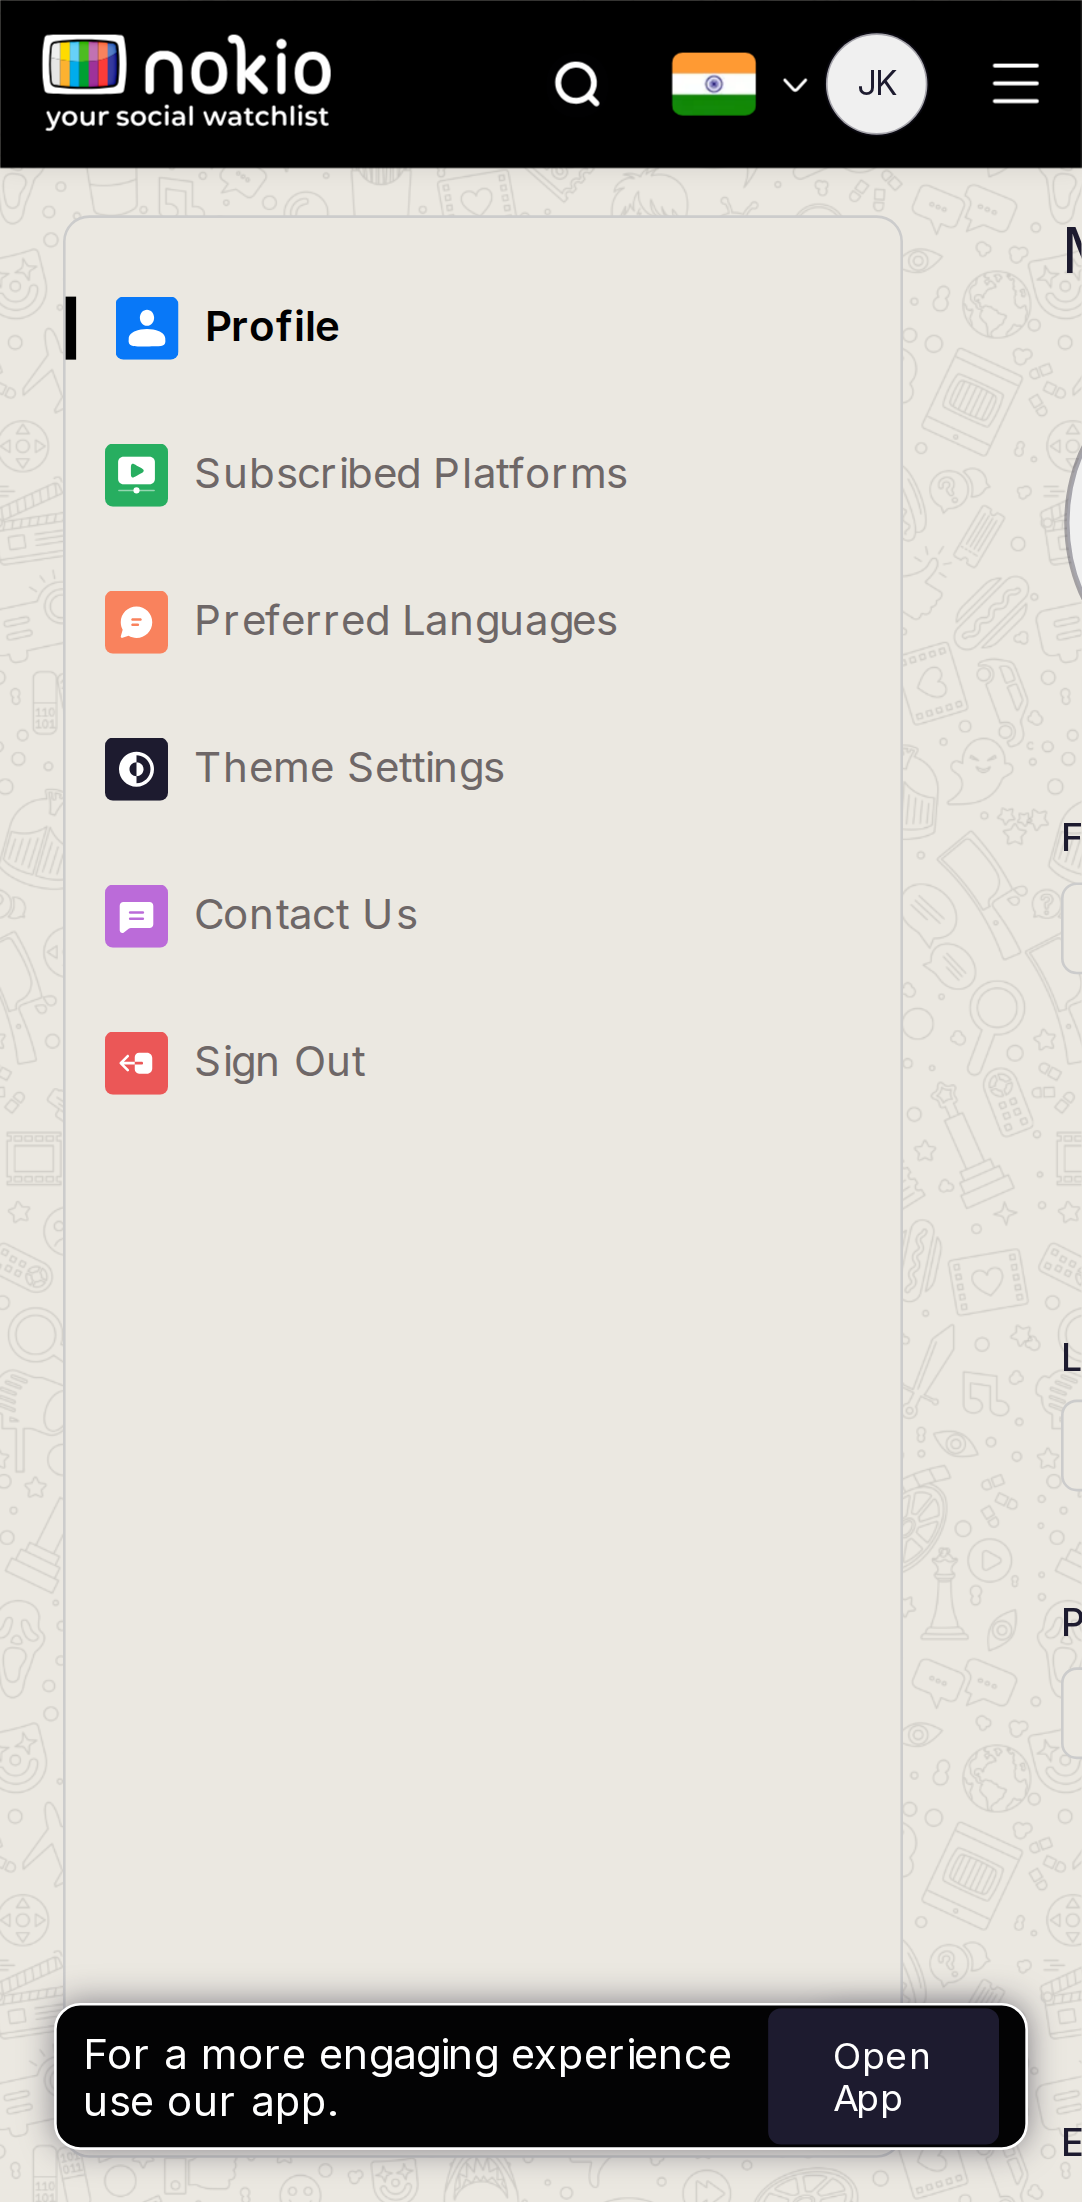Viewport: 1082px width, 2202px height.
Task: Click the dark Theme Settings icon
Action: [x=137, y=769]
